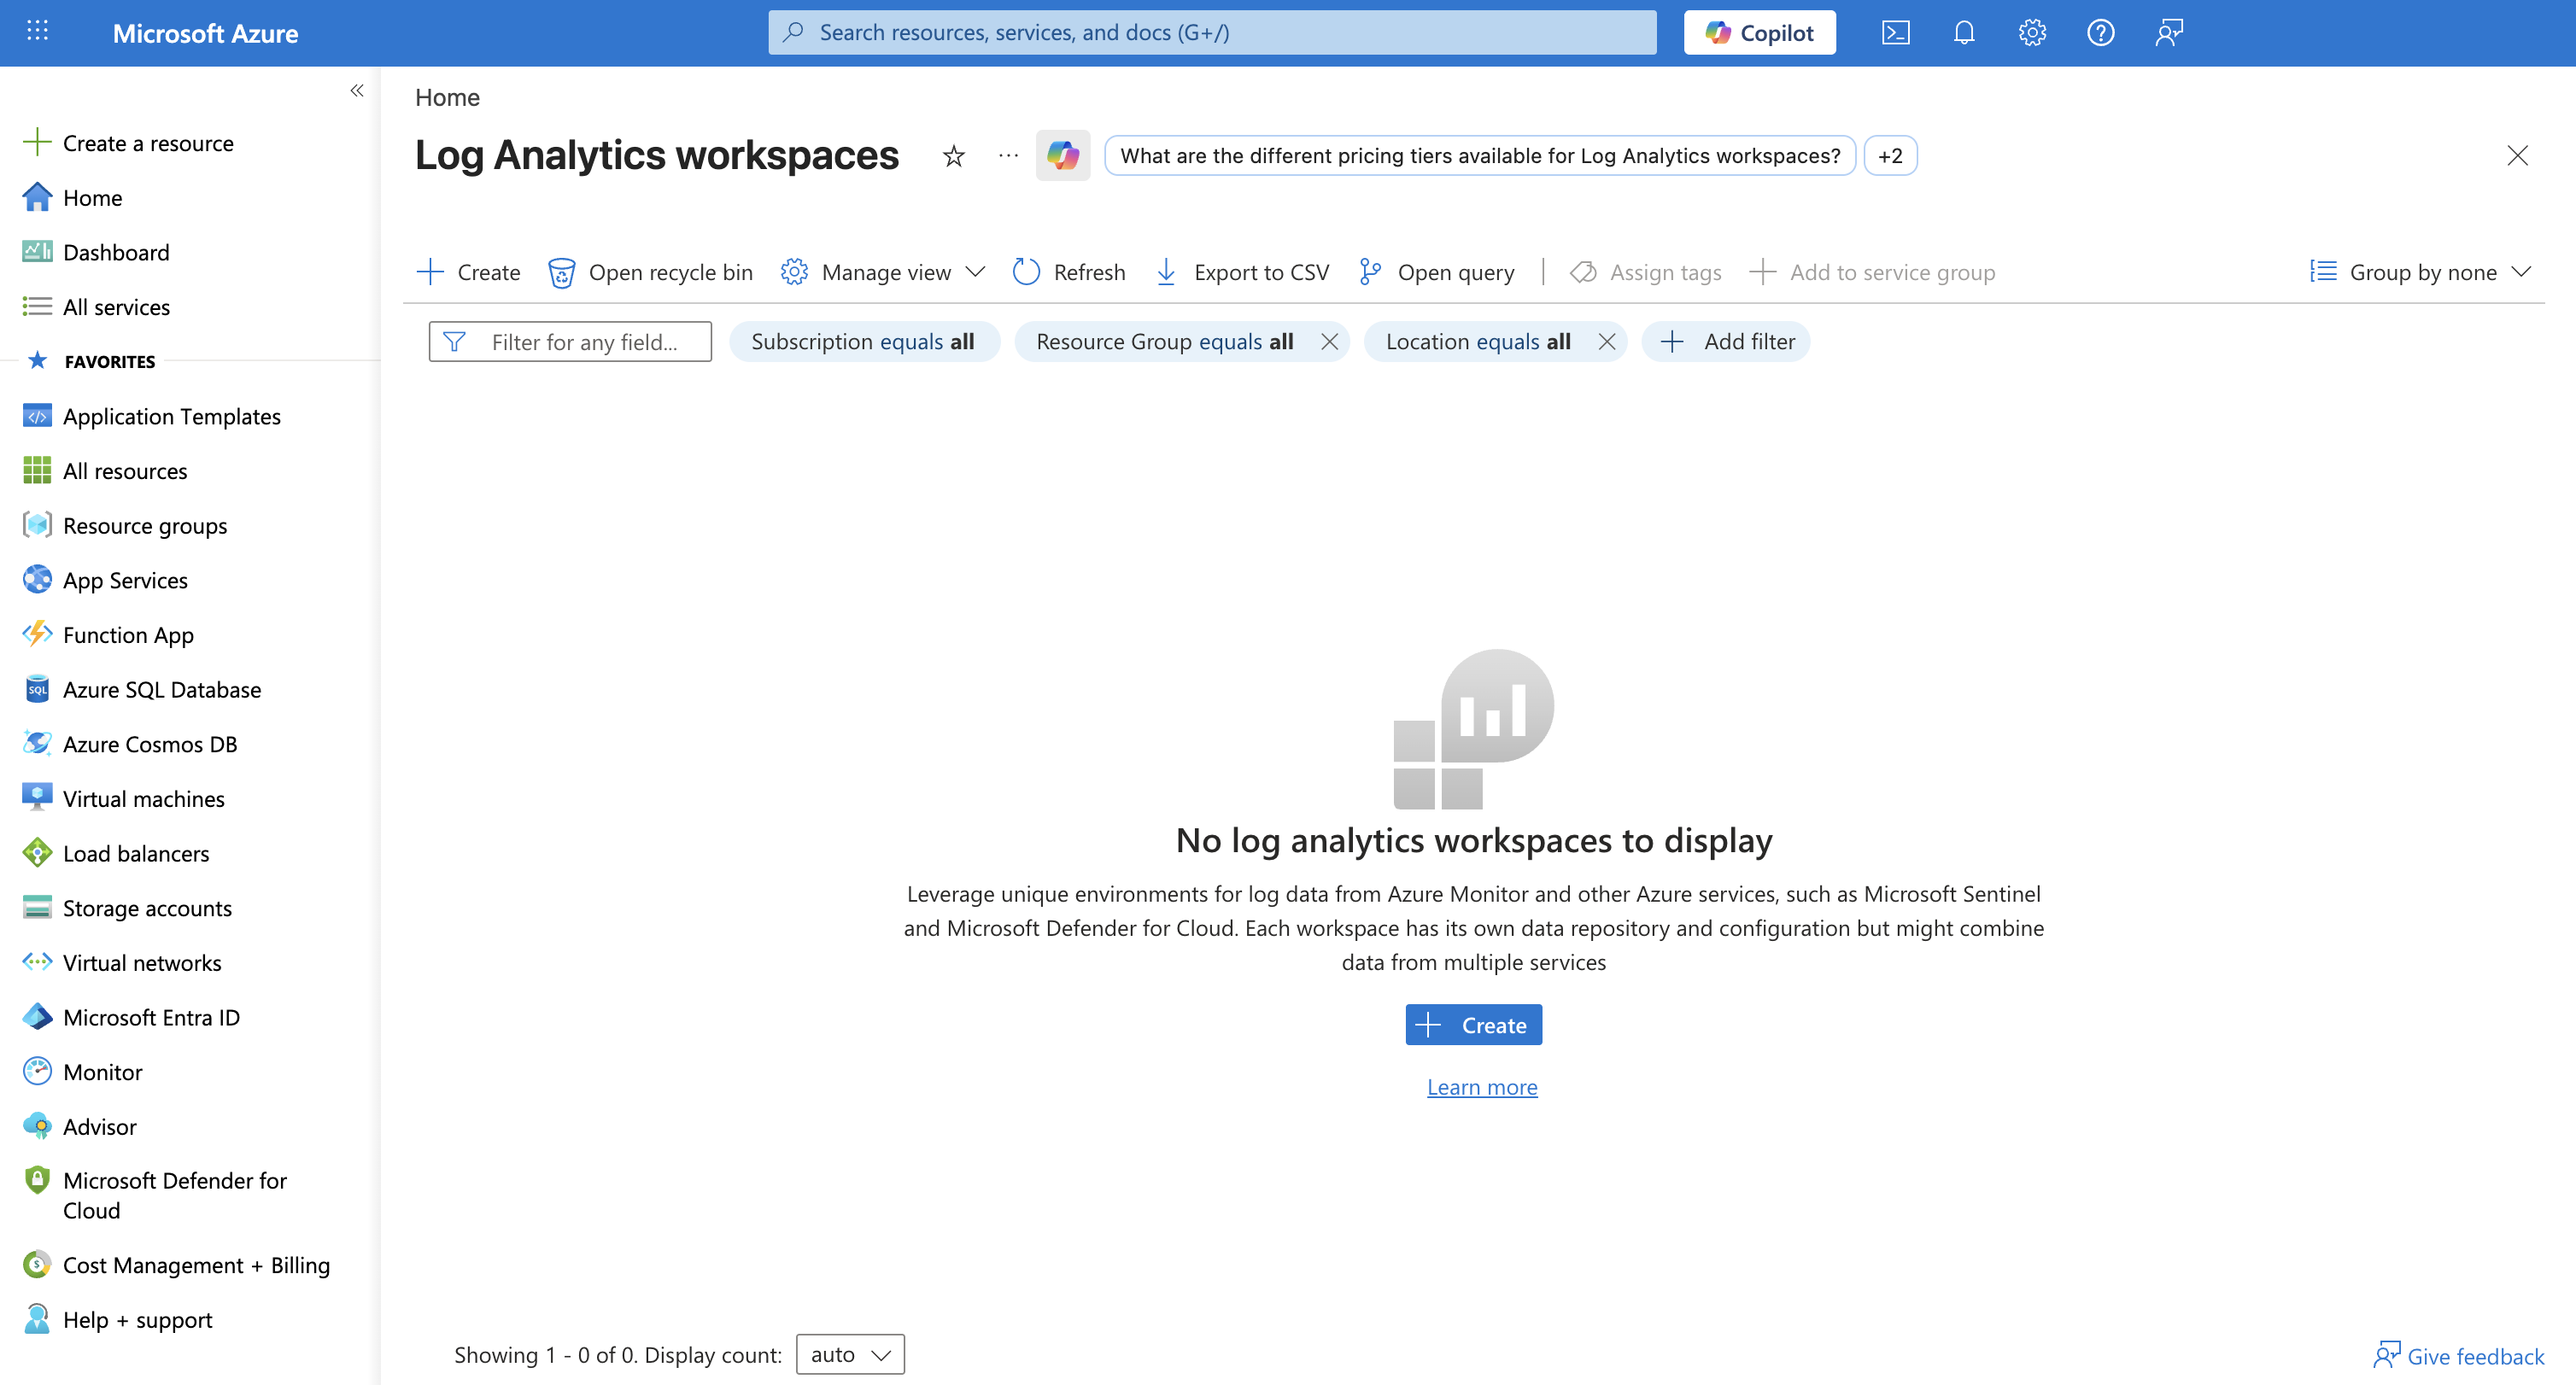
Task: Open portal settings gear icon
Action: (2031, 33)
